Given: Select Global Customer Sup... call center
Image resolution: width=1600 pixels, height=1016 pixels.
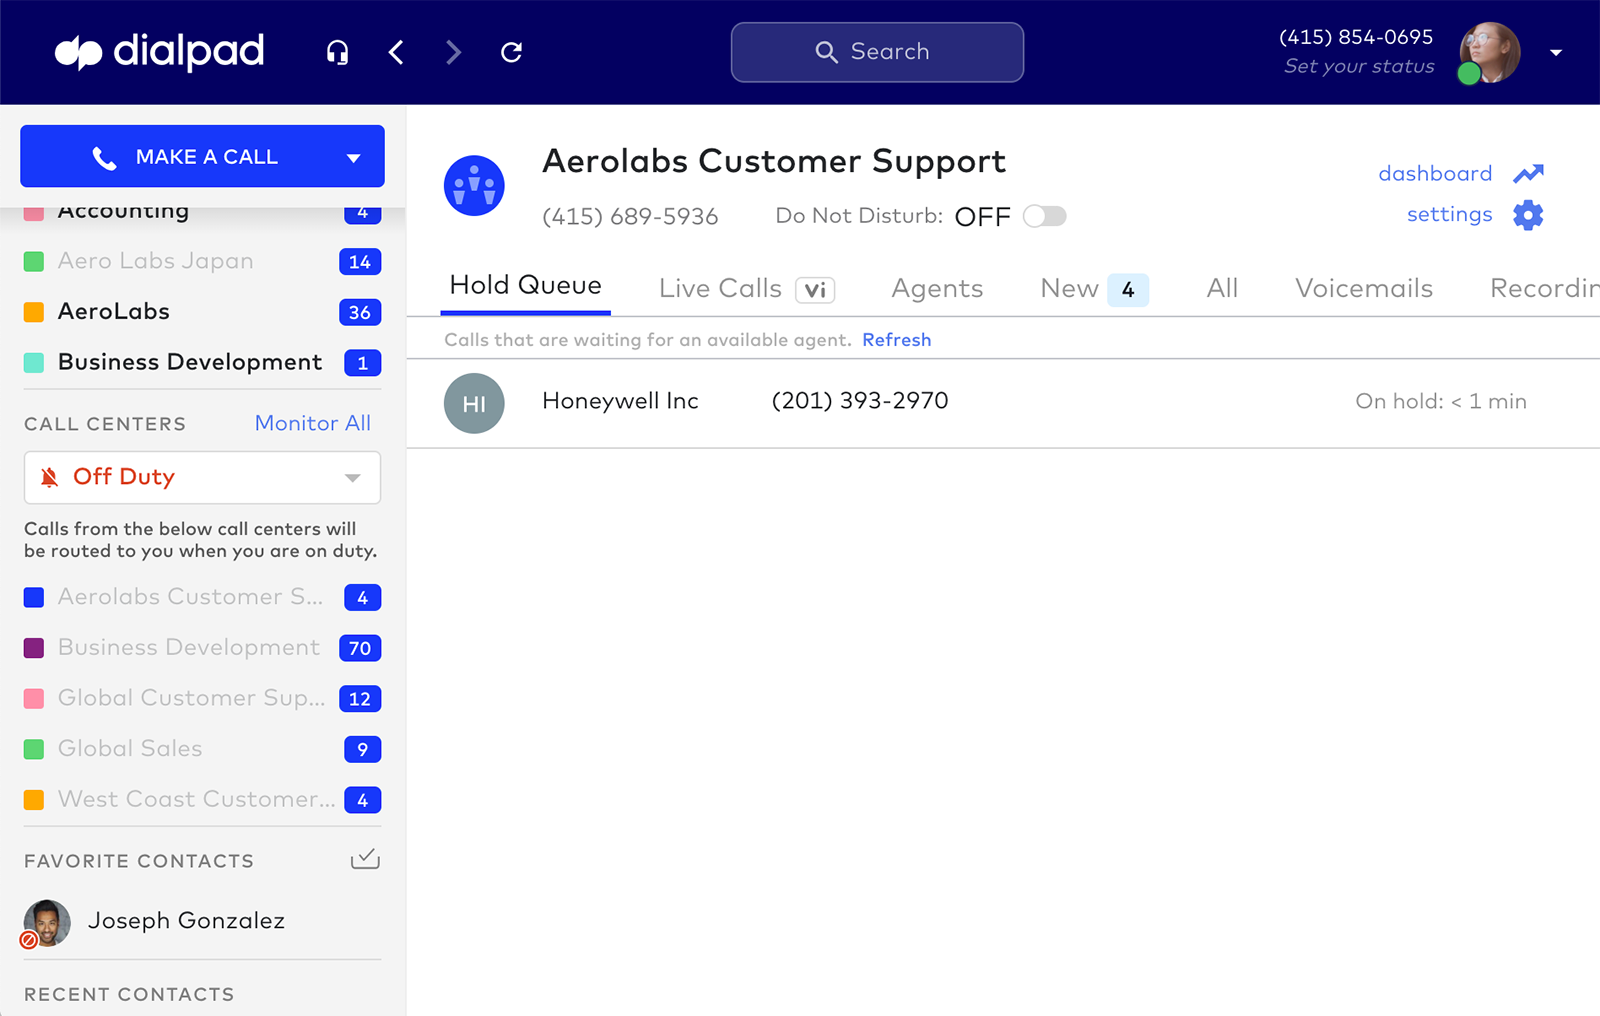Looking at the screenshot, I should pos(202,698).
